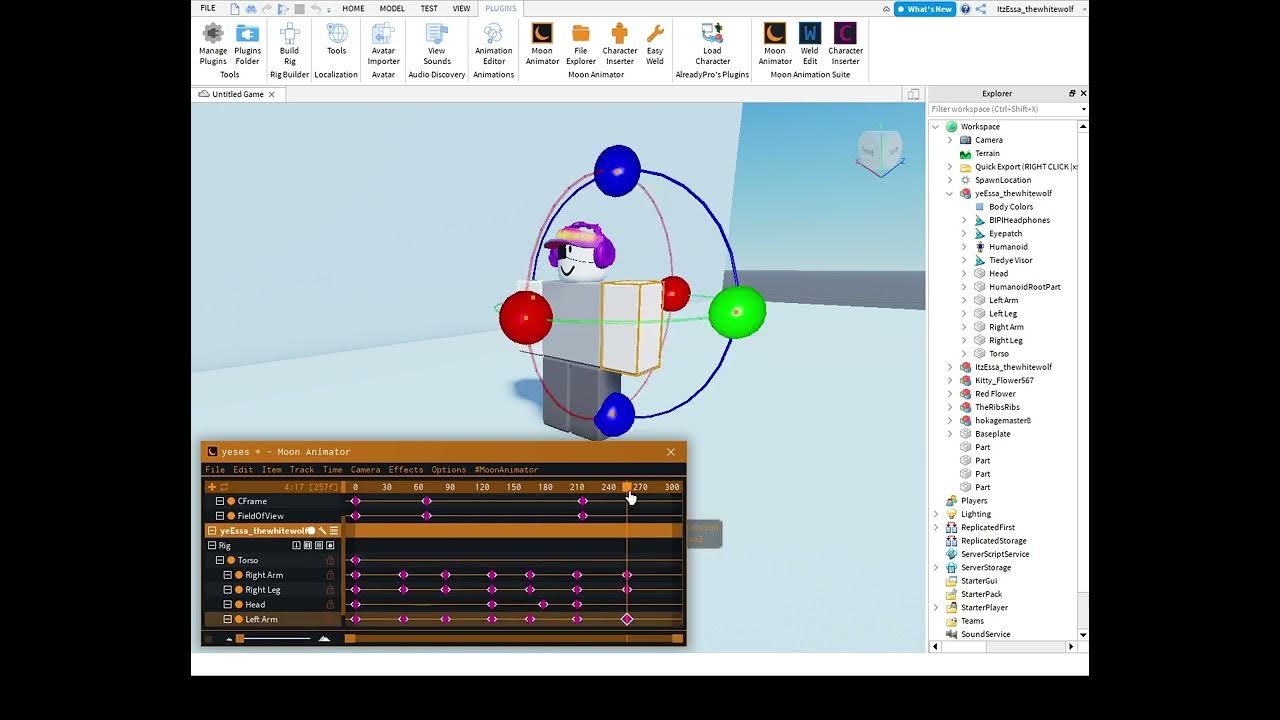Click the red rotation handle on the left

(526, 317)
